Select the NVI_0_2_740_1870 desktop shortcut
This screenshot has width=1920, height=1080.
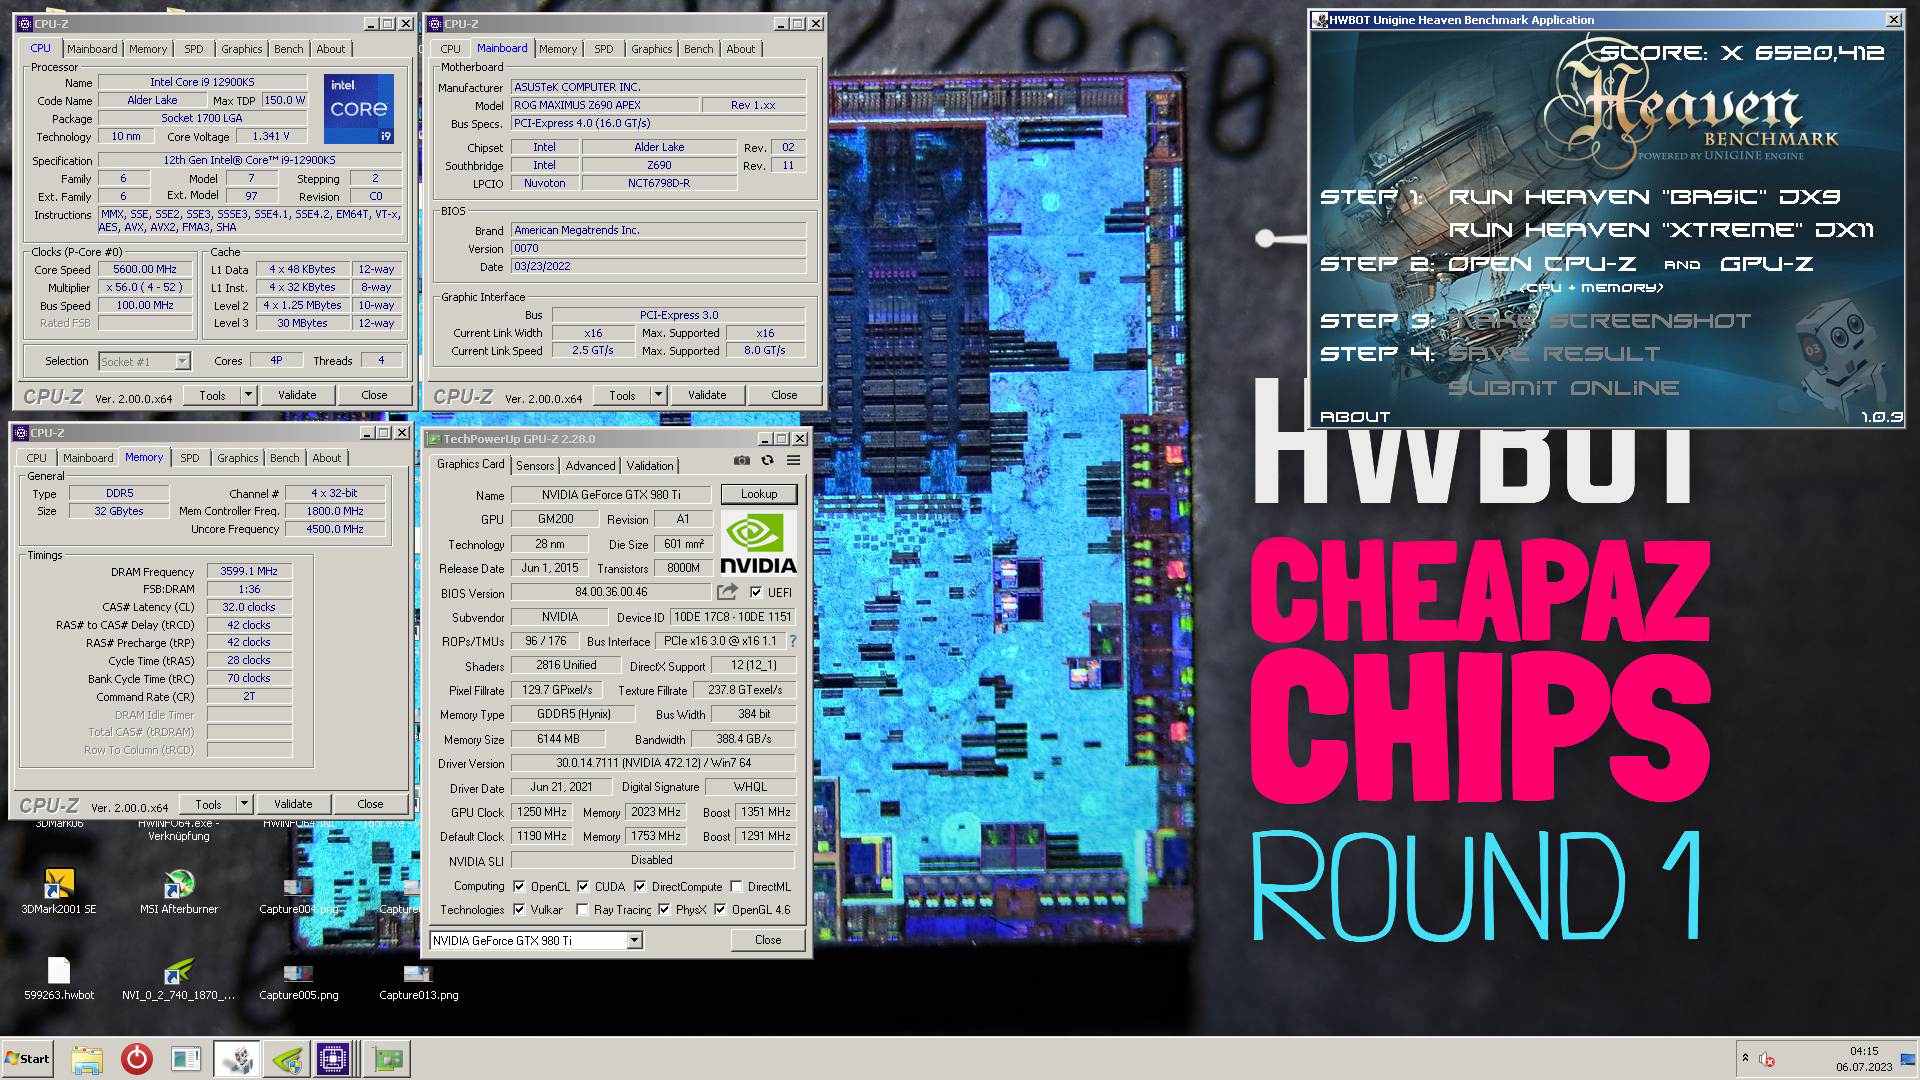[x=179, y=978]
